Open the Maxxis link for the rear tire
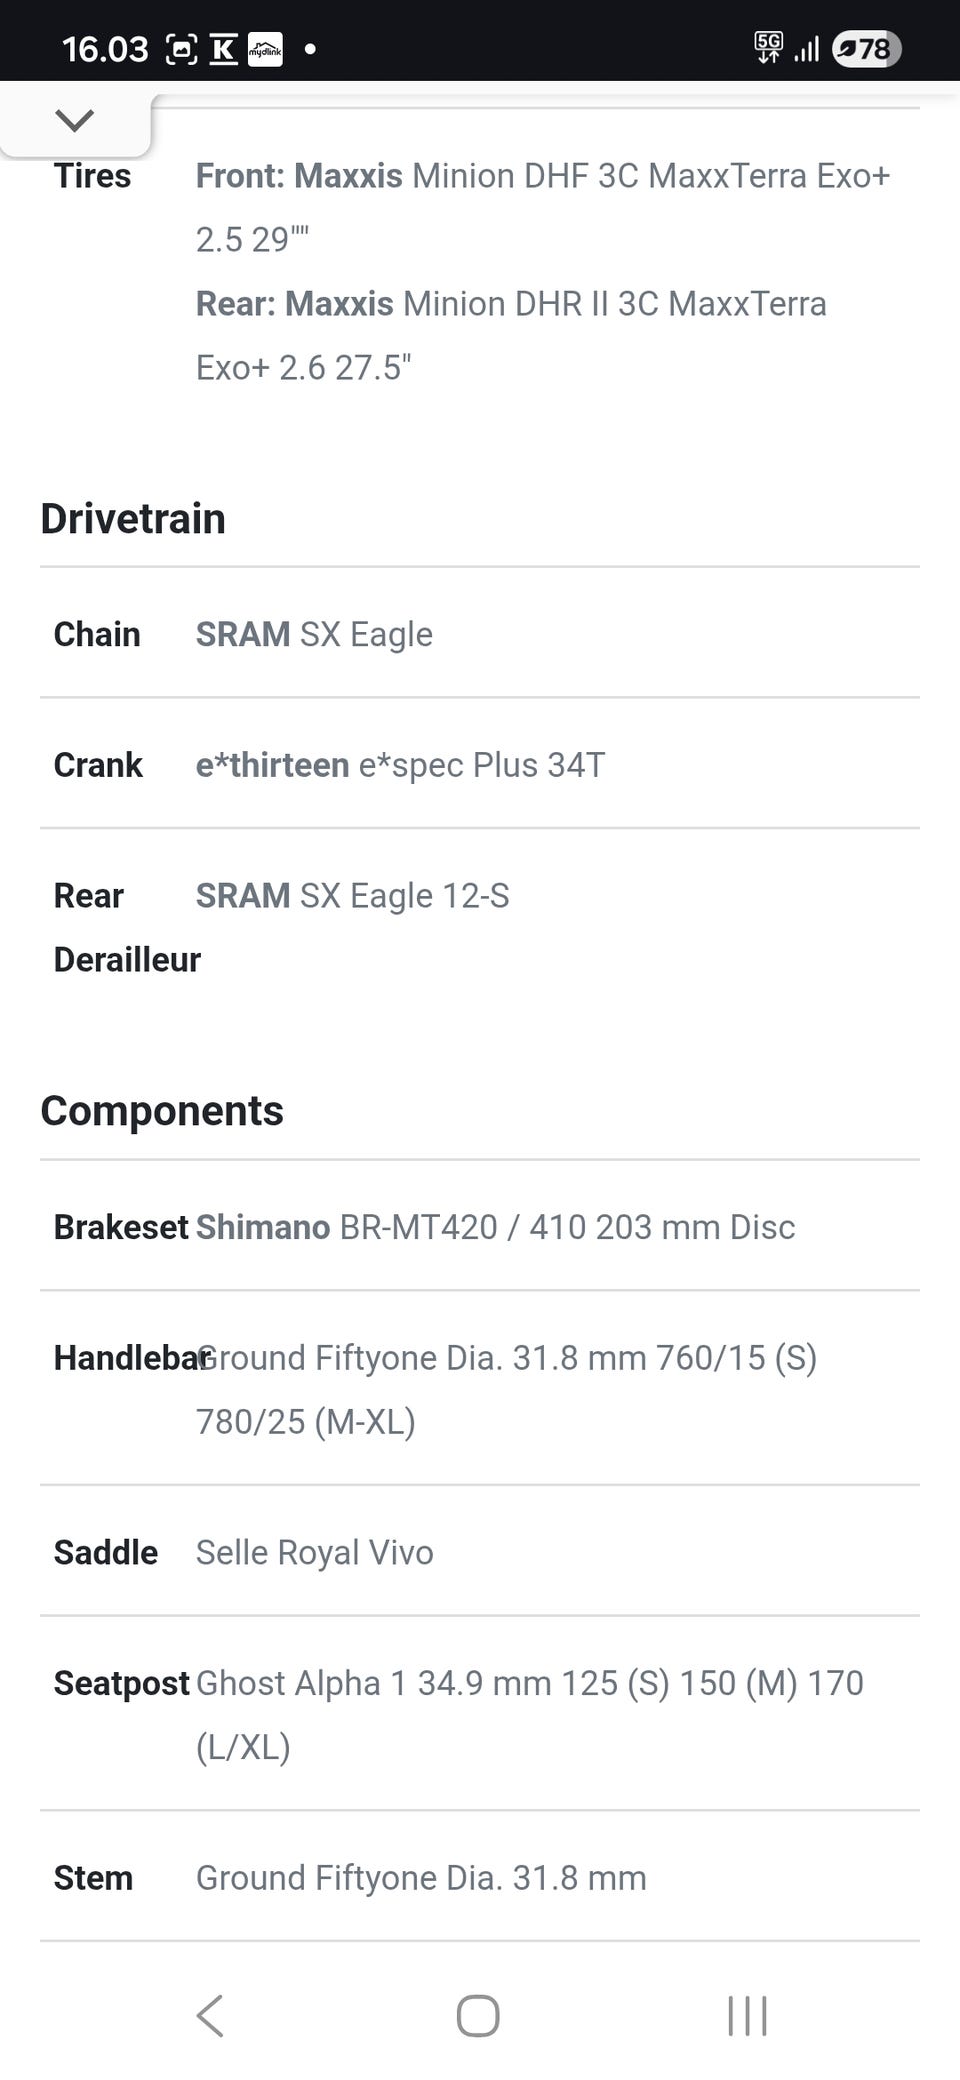Screen dimensions: 960x2080 339,304
